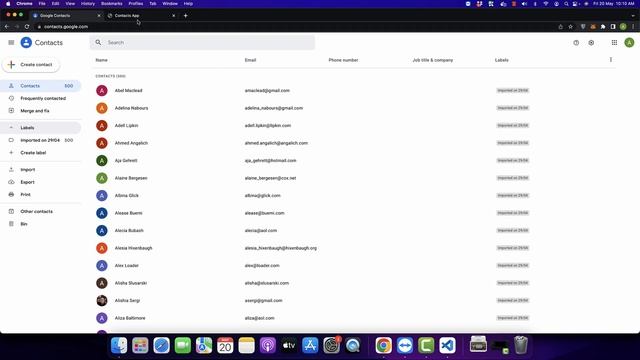This screenshot has height=360, width=640.
Task: Open the File menu
Action: (x=42, y=3)
